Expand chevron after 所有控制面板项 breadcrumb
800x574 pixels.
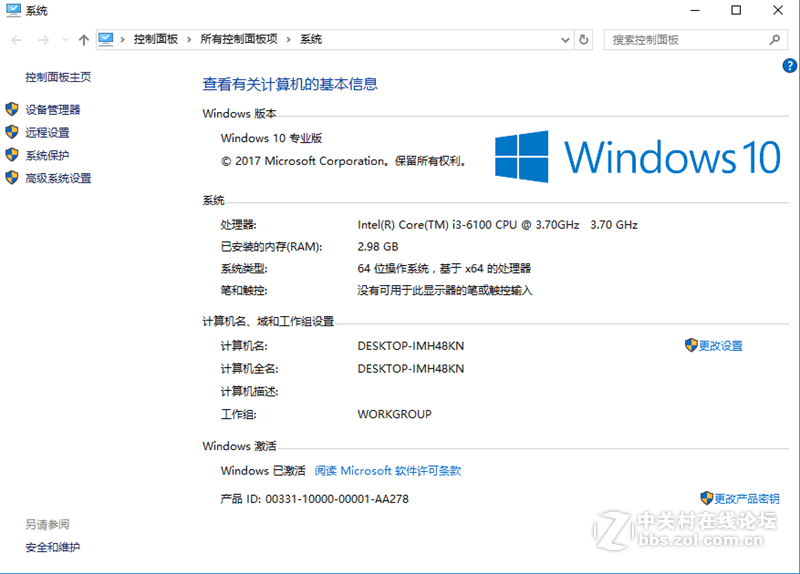[x=288, y=39]
